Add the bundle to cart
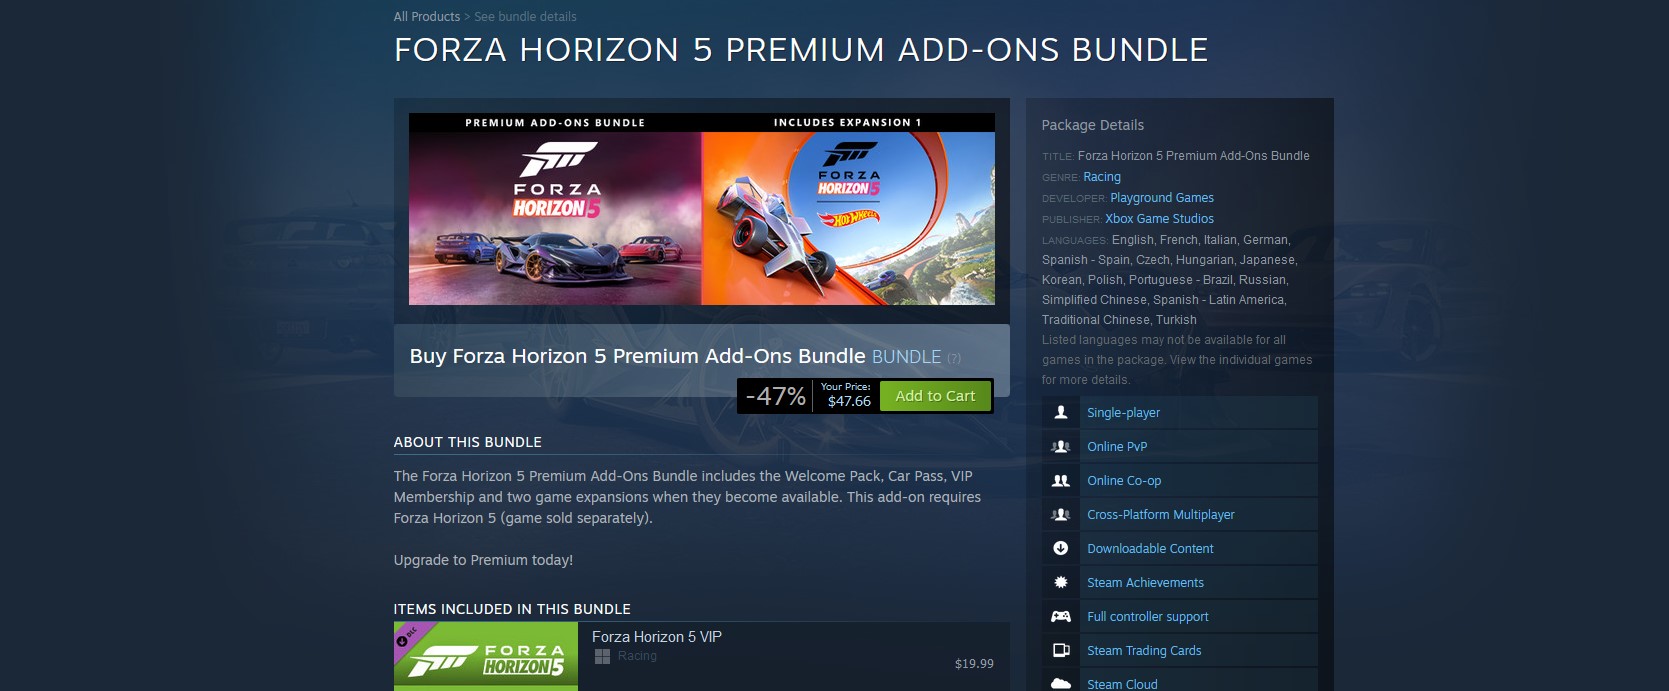Viewport: 1669px width, 691px height. tap(935, 396)
